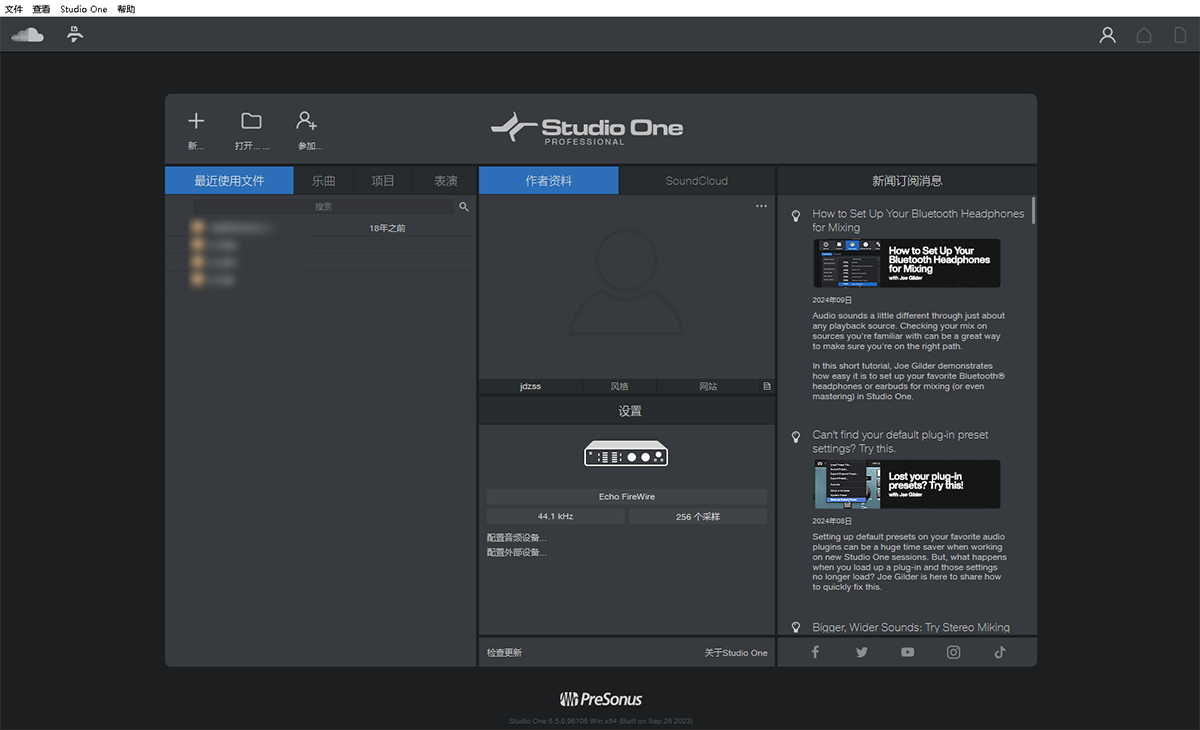Open article Bigger, Wider Sounds: Try Stereo Miking

click(911, 628)
